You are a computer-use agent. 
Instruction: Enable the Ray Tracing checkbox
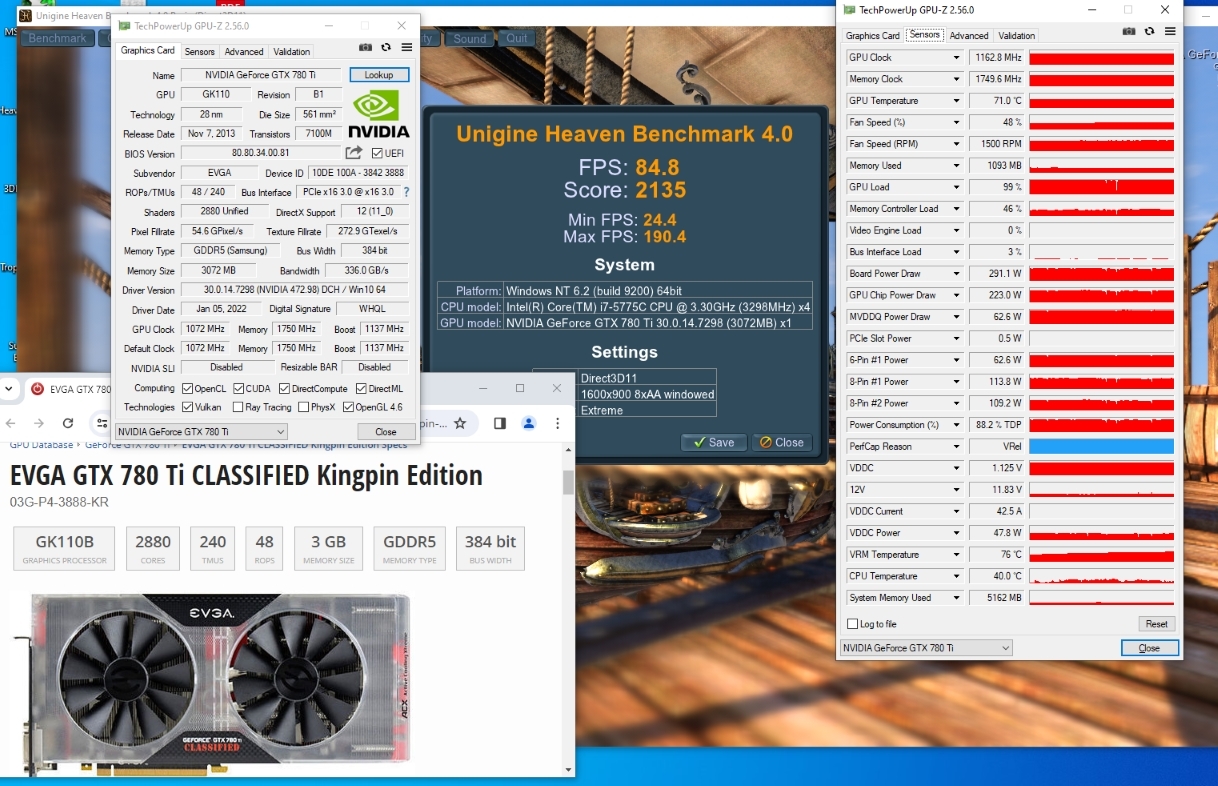point(238,407)
